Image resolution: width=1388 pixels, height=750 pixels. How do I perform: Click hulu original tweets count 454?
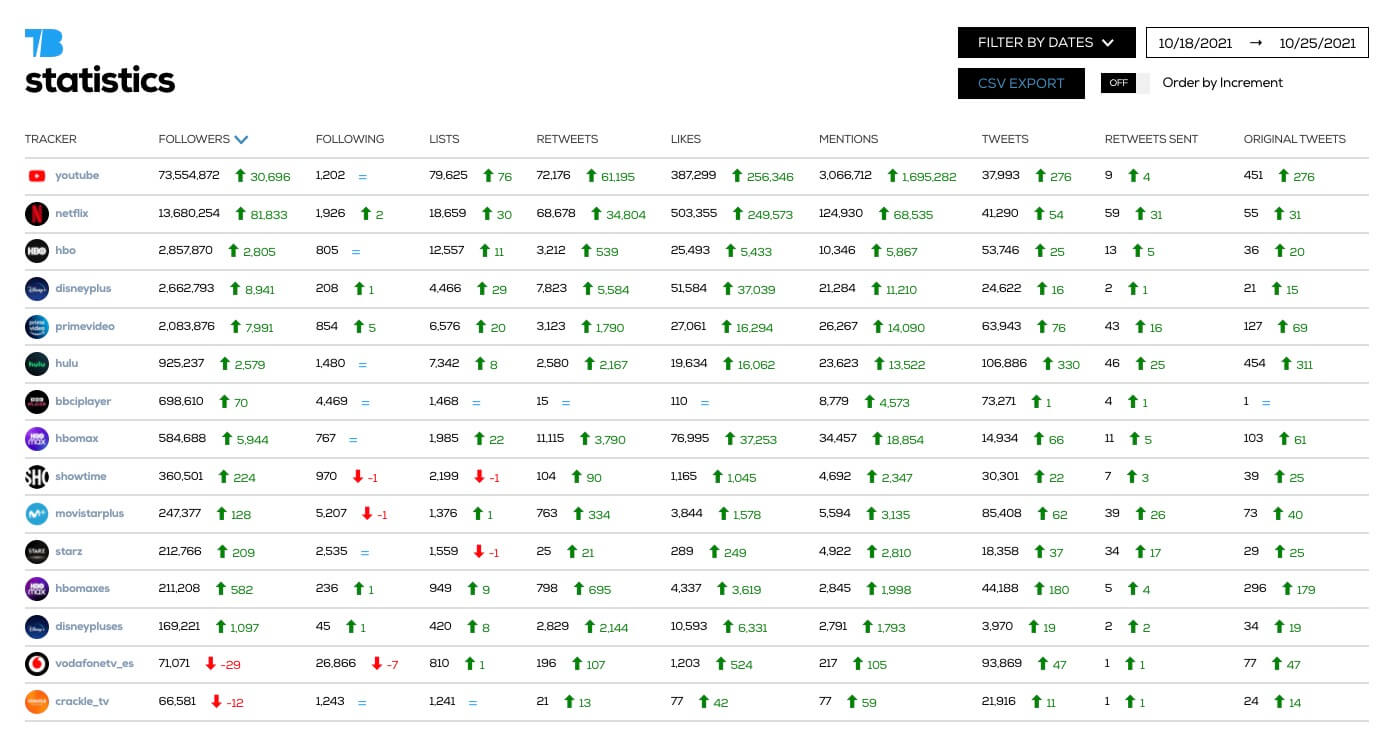pyautogui.click(x=1255, y=363)
